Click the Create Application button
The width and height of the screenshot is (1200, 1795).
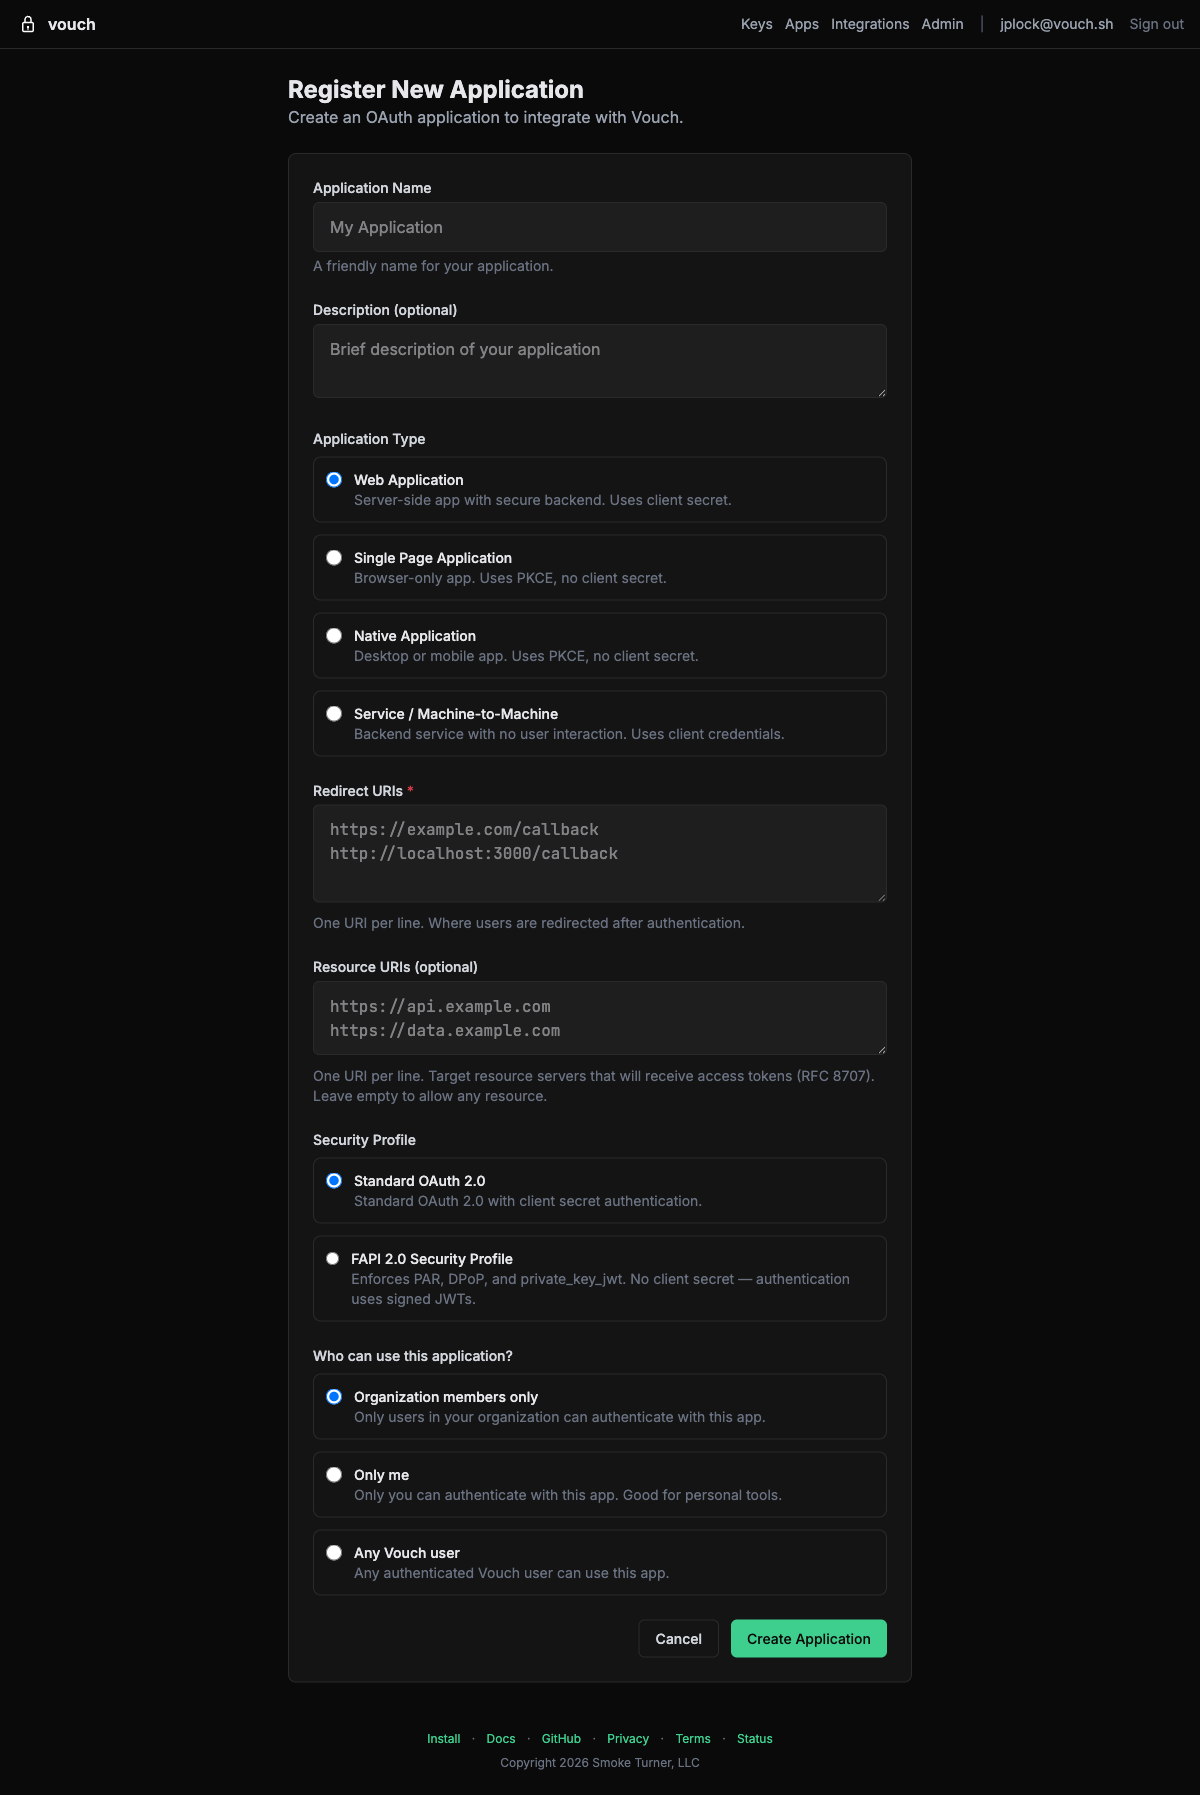[x=808, y=1639]
